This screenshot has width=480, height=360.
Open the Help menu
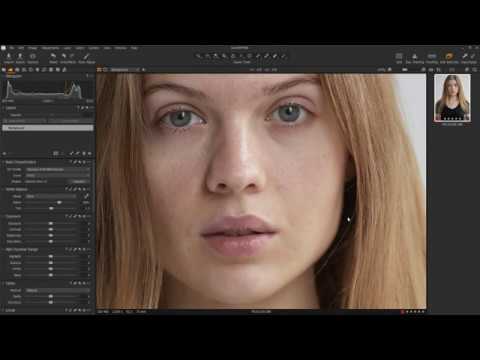134,48
